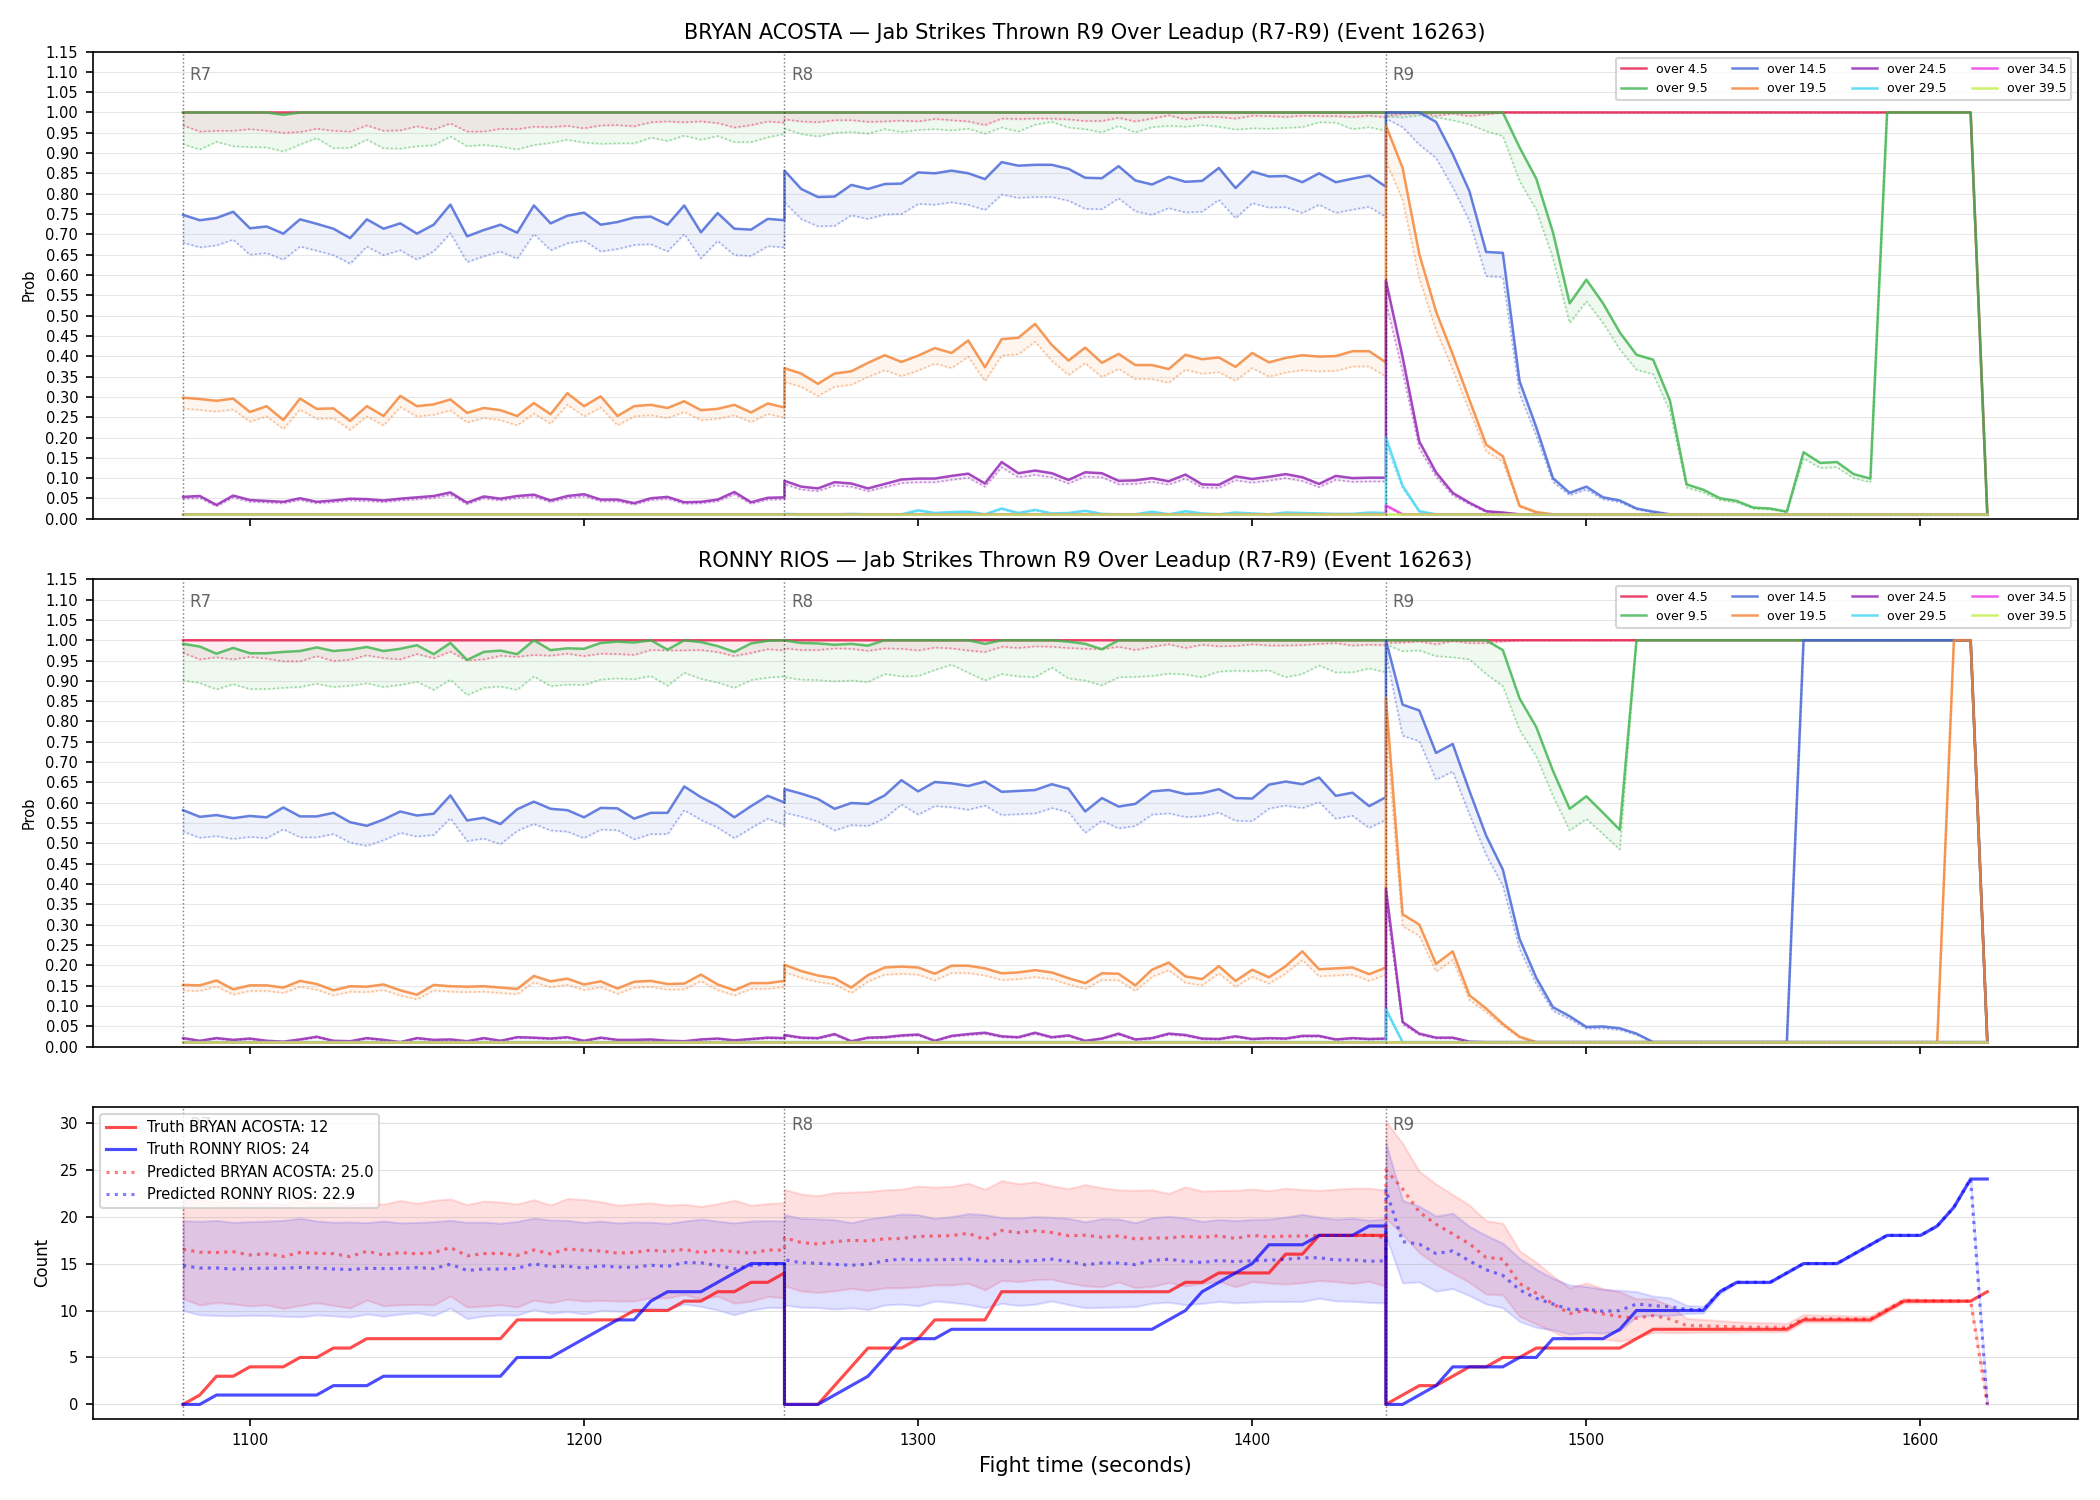The image size is (2100, 1500).
Task: Click the R7 marker in Bryan Acosta chart
Action: pyautogui.click(x=200, y=74)
